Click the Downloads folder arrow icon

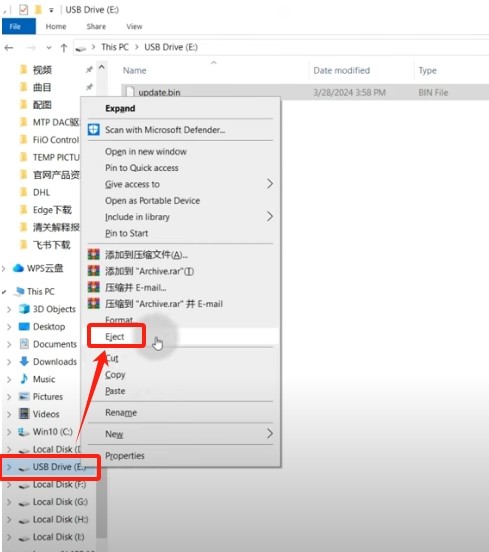24,361
